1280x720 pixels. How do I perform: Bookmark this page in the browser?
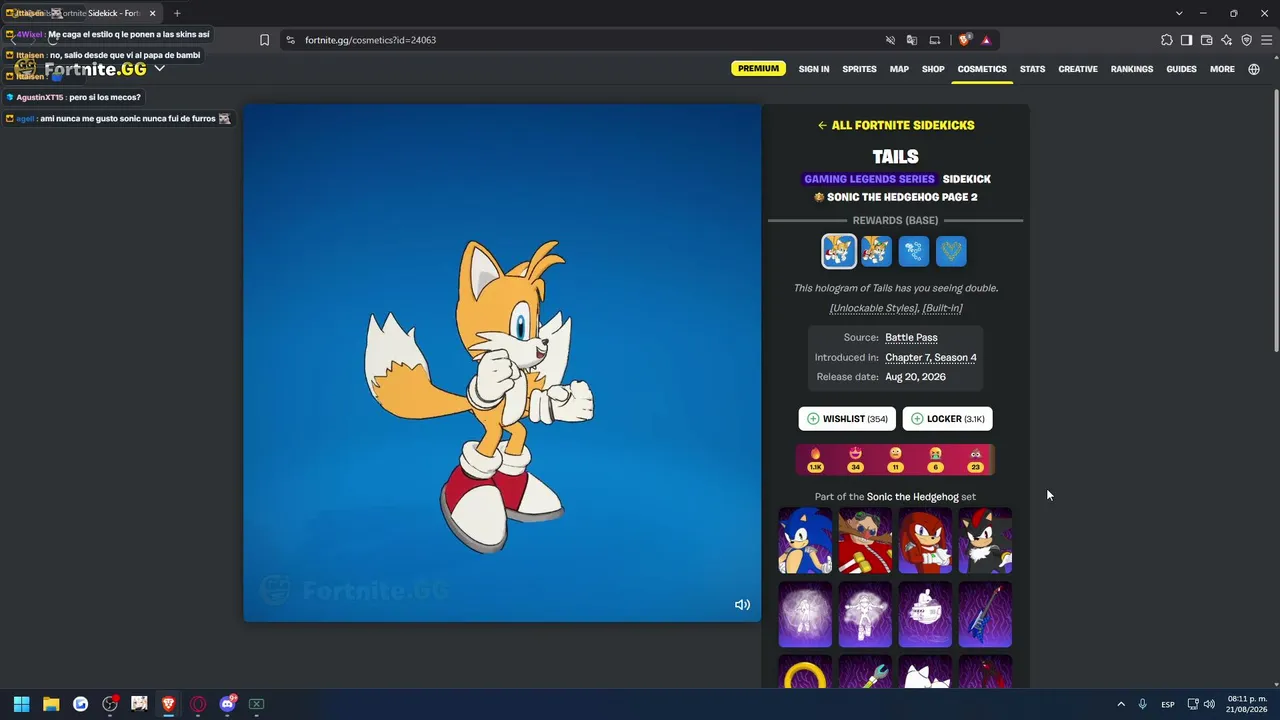click(264, 40)
